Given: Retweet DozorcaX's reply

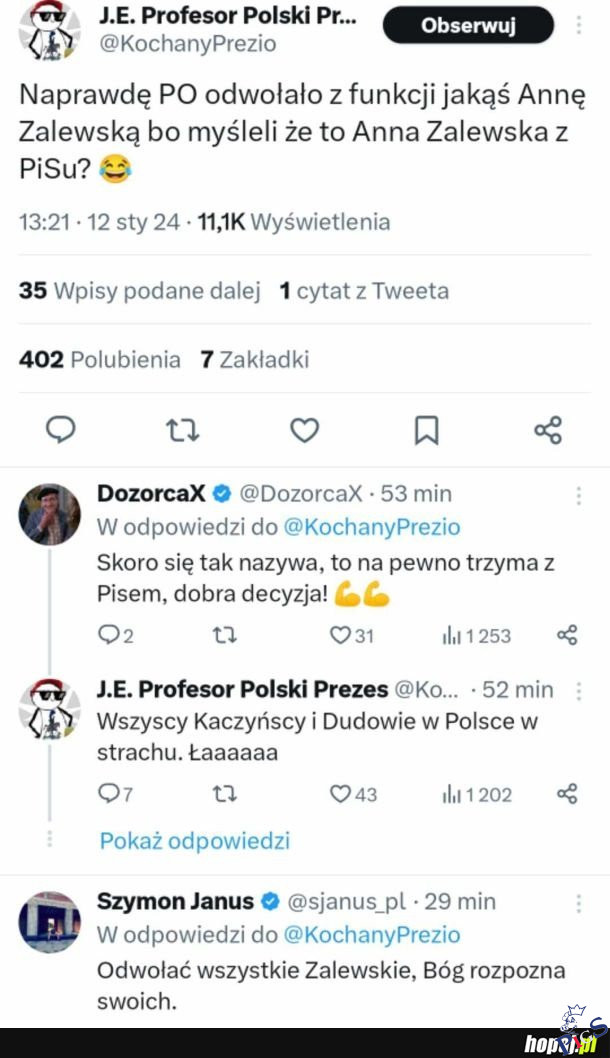Looking at the screenshot, I should pyautogui.click(x=226, y=635).
